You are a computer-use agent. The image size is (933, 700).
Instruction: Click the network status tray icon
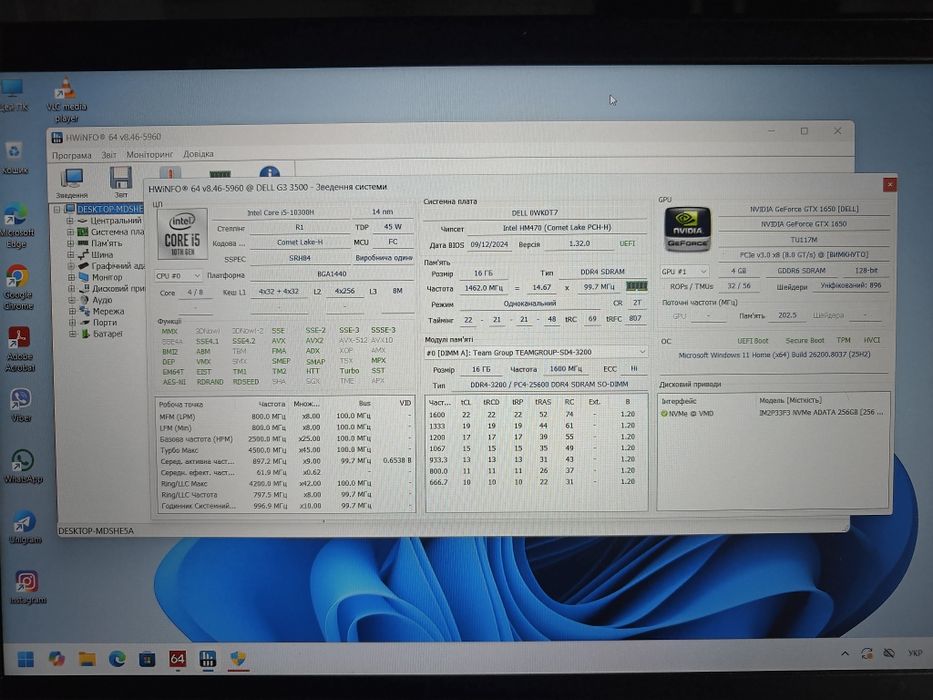[889, 654]
